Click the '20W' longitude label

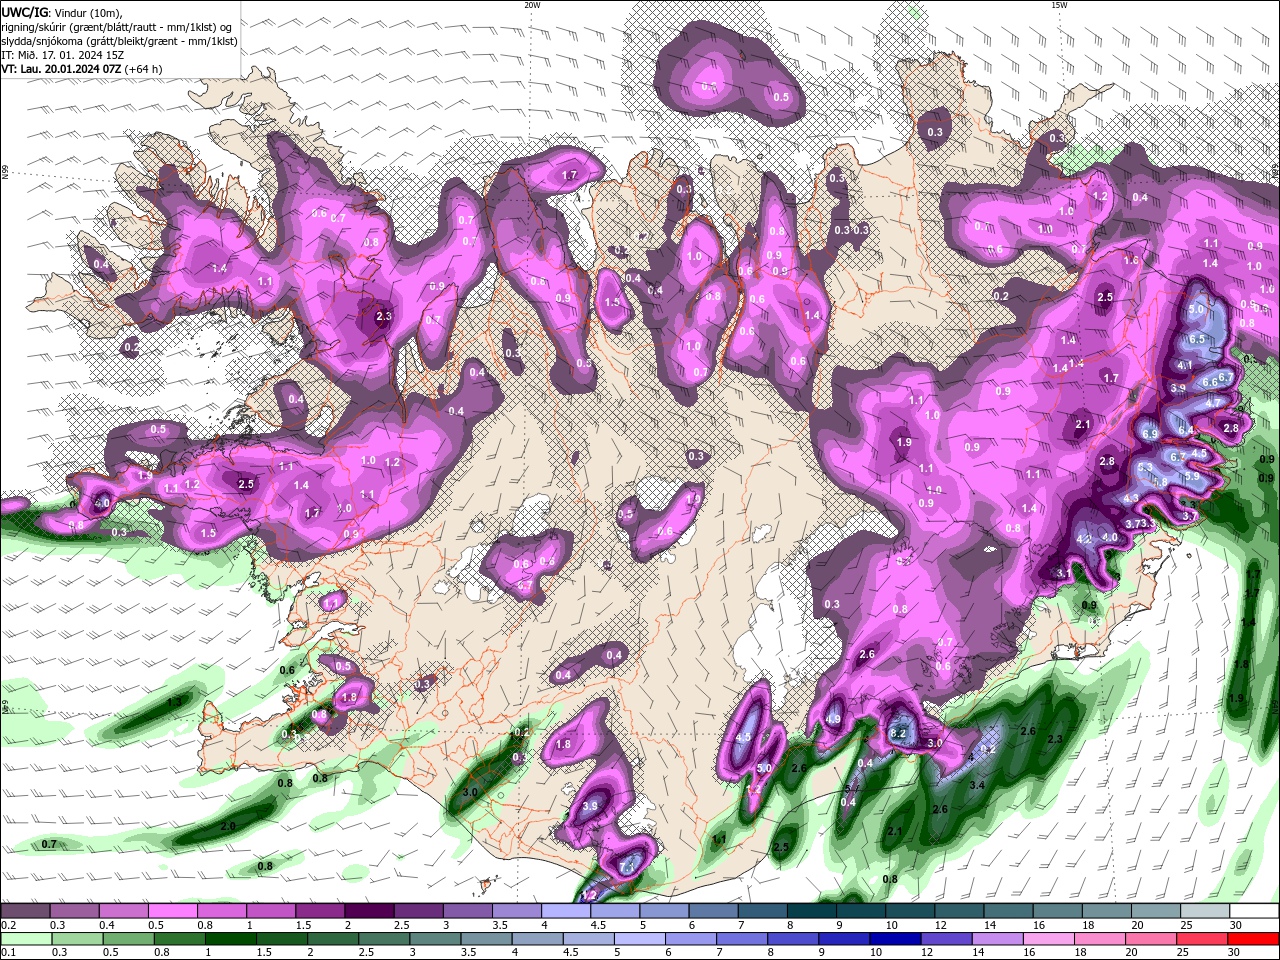pyautogui.click(x=531, y=5)
